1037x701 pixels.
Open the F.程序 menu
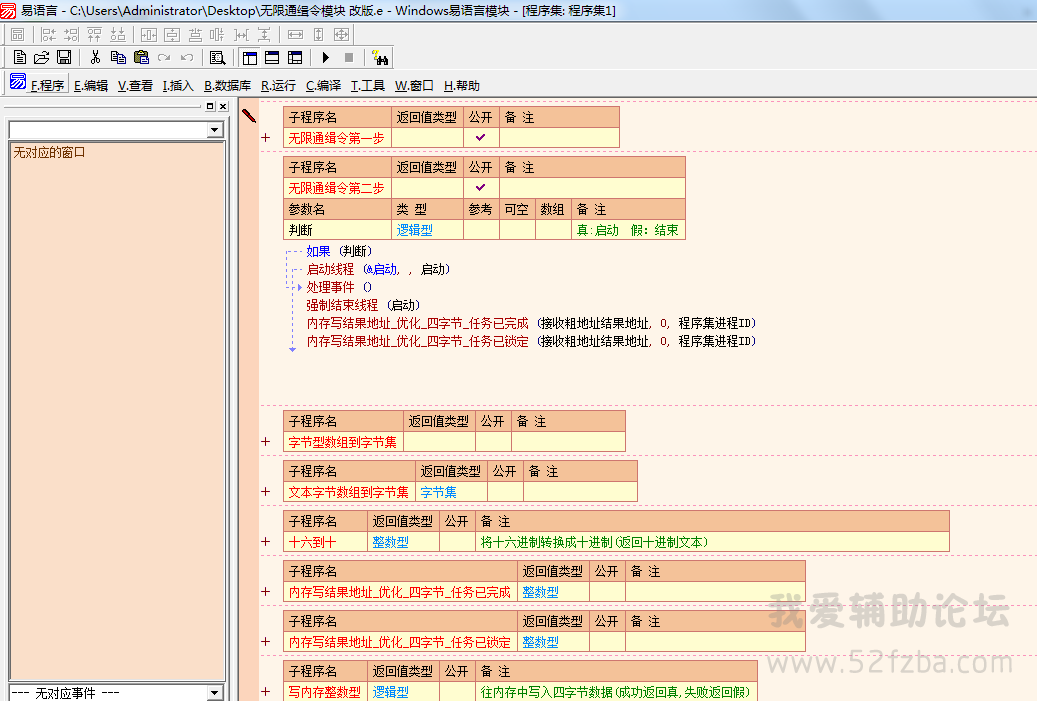[48, 85]
